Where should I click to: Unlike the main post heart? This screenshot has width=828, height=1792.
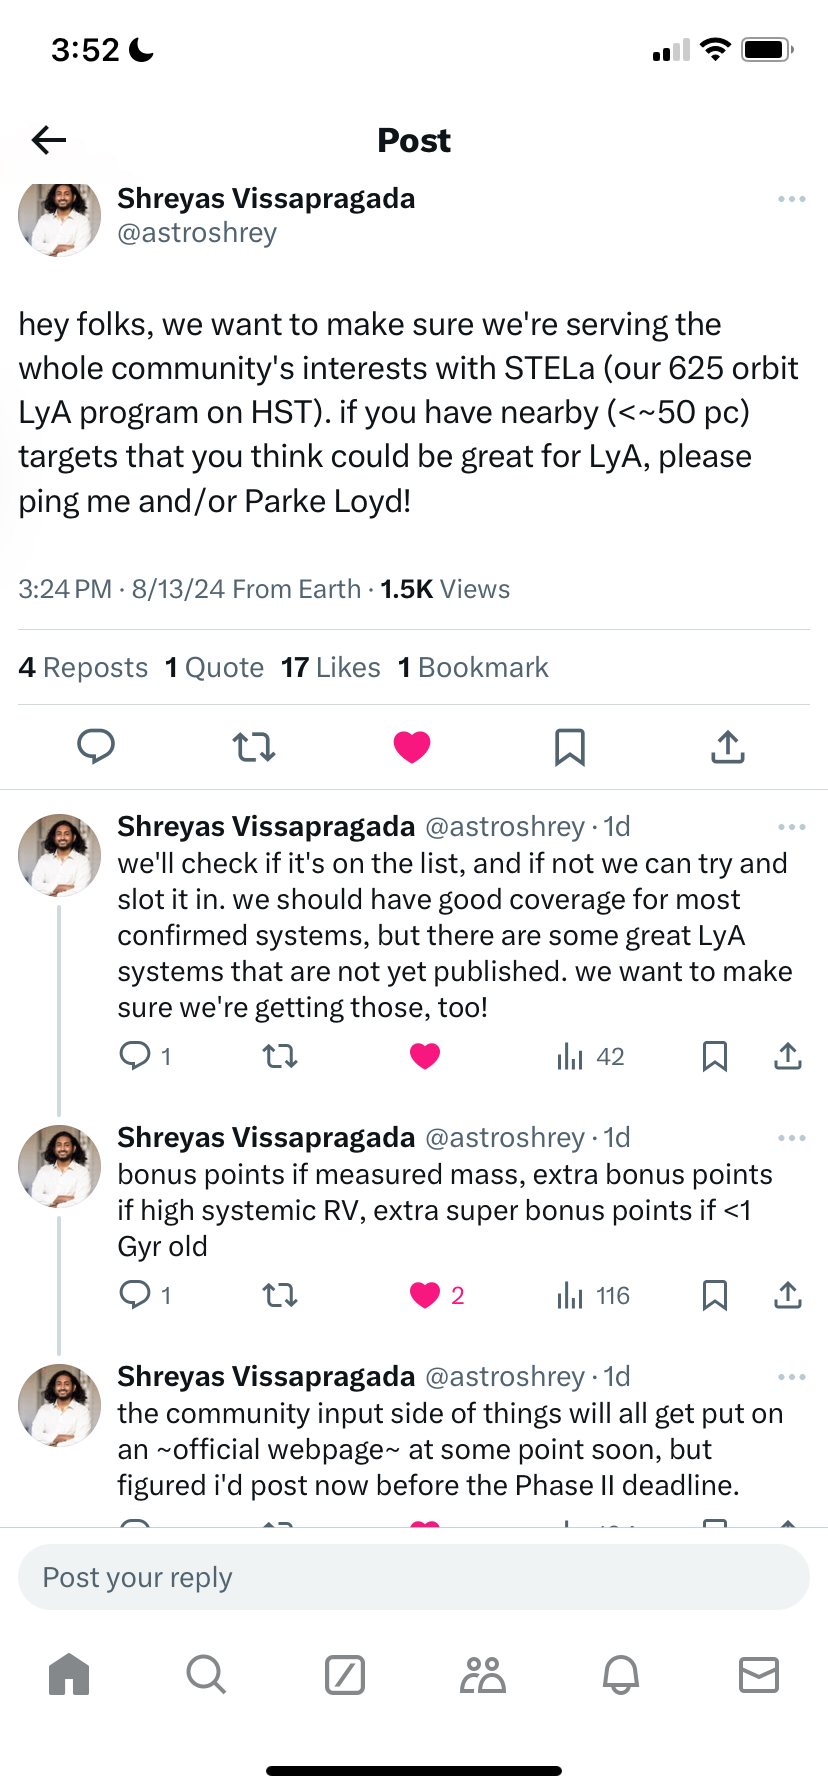[x=412, y=747]
